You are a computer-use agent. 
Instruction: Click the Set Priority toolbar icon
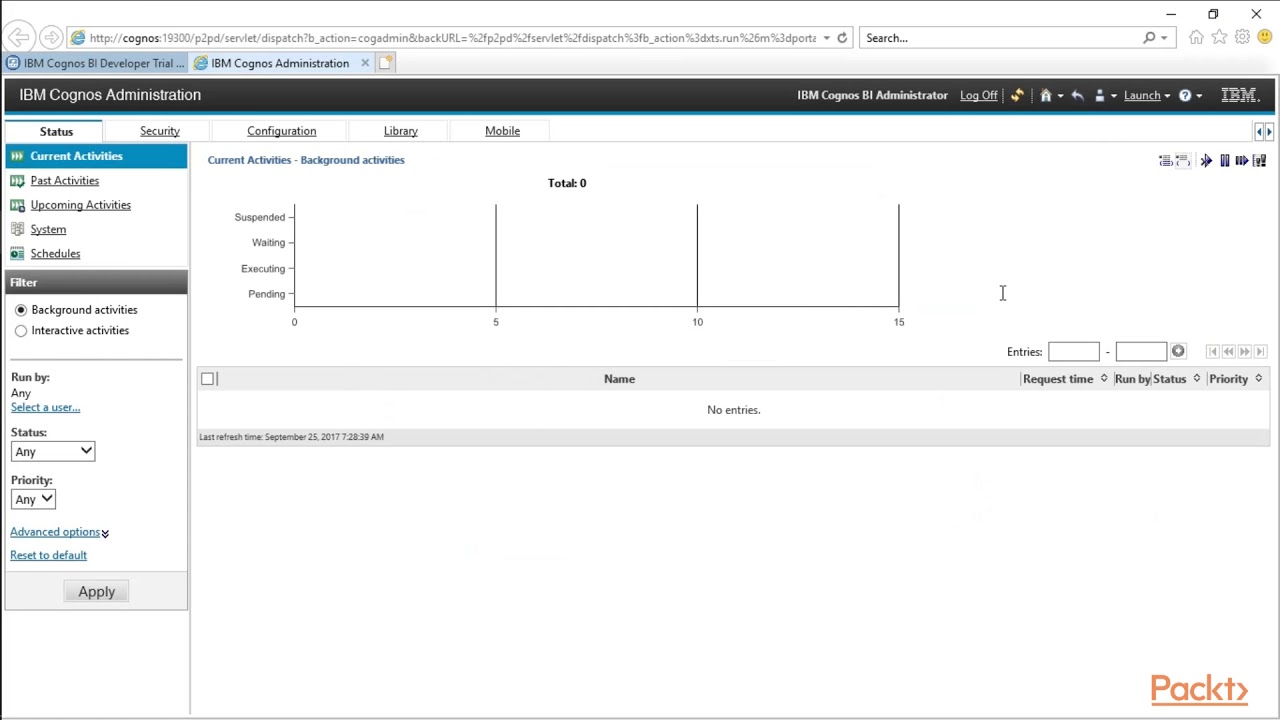point(1260,161)
